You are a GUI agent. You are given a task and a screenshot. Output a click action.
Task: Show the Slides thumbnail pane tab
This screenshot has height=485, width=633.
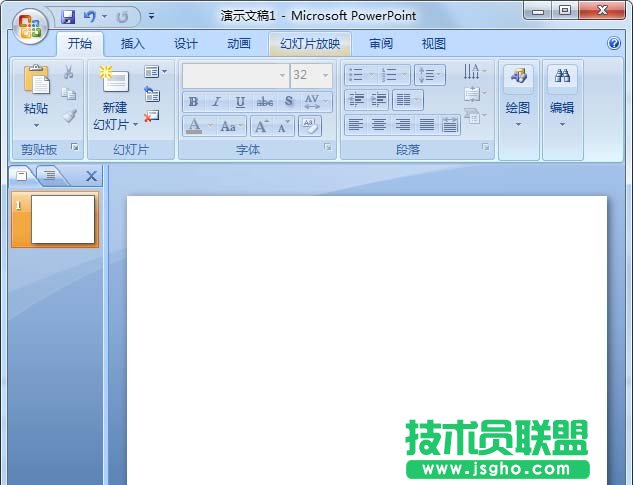pos(22,176)
